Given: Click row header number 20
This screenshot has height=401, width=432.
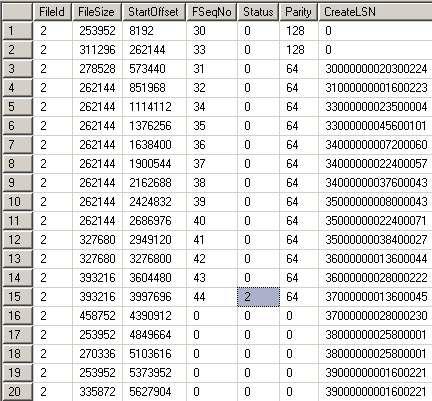Looking at the screenshot, I should (18, 392).
